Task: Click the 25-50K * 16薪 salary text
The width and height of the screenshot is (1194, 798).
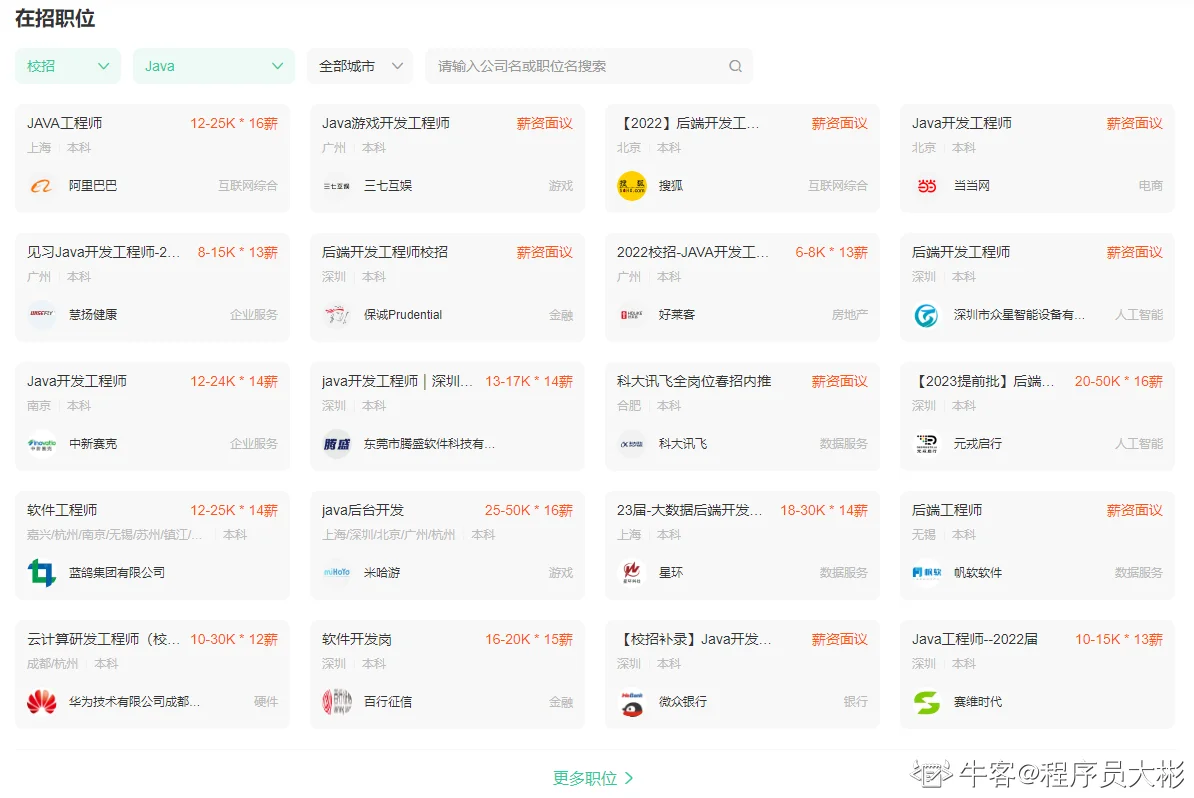Action: (528, 510)
